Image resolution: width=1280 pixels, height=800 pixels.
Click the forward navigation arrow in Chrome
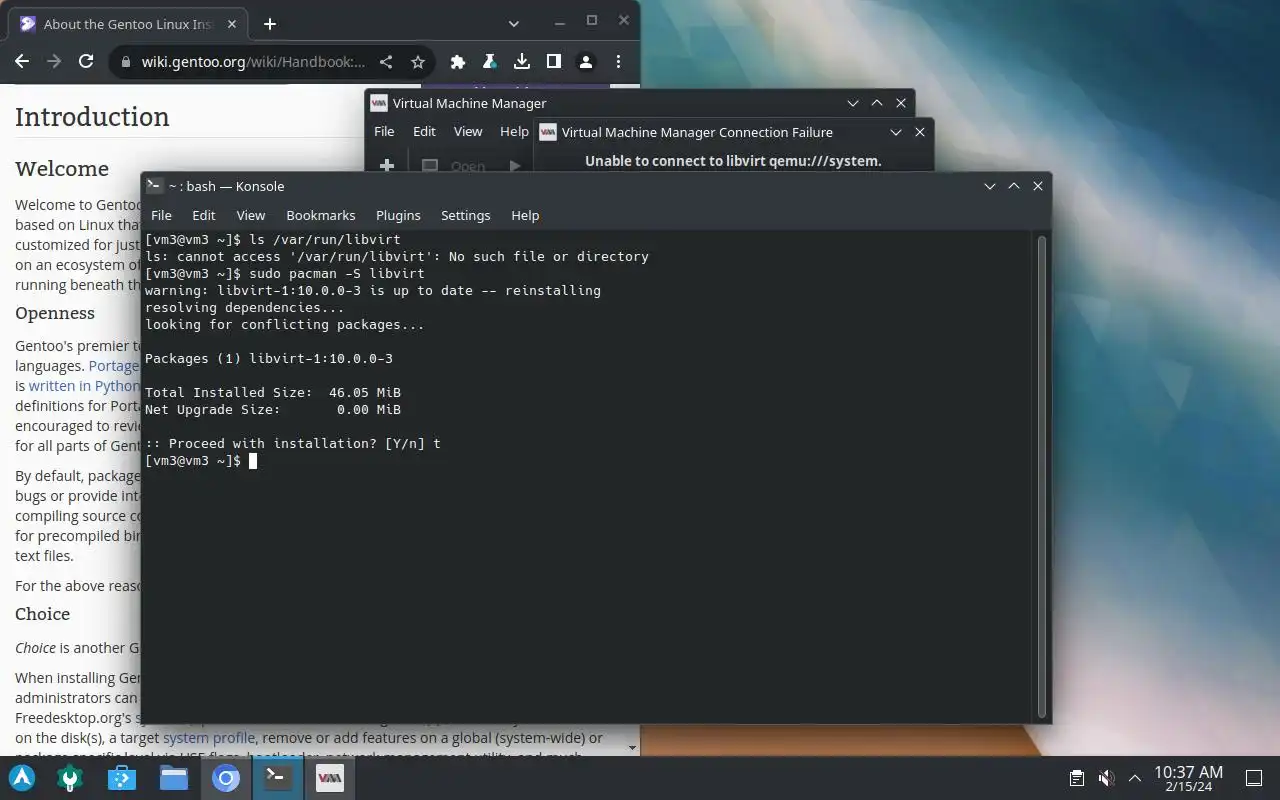click(54, 62)
